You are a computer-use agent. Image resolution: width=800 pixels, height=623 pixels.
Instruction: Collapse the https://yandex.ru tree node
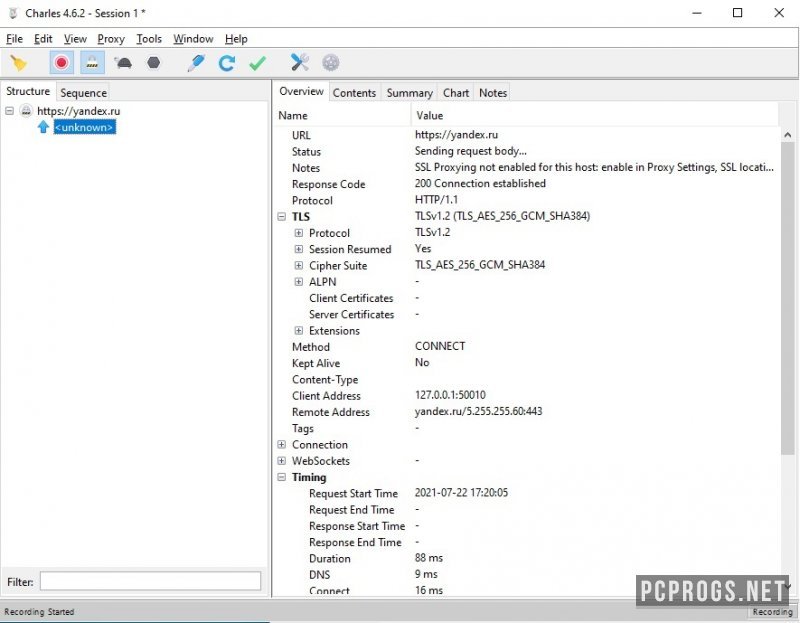point(10,111)
